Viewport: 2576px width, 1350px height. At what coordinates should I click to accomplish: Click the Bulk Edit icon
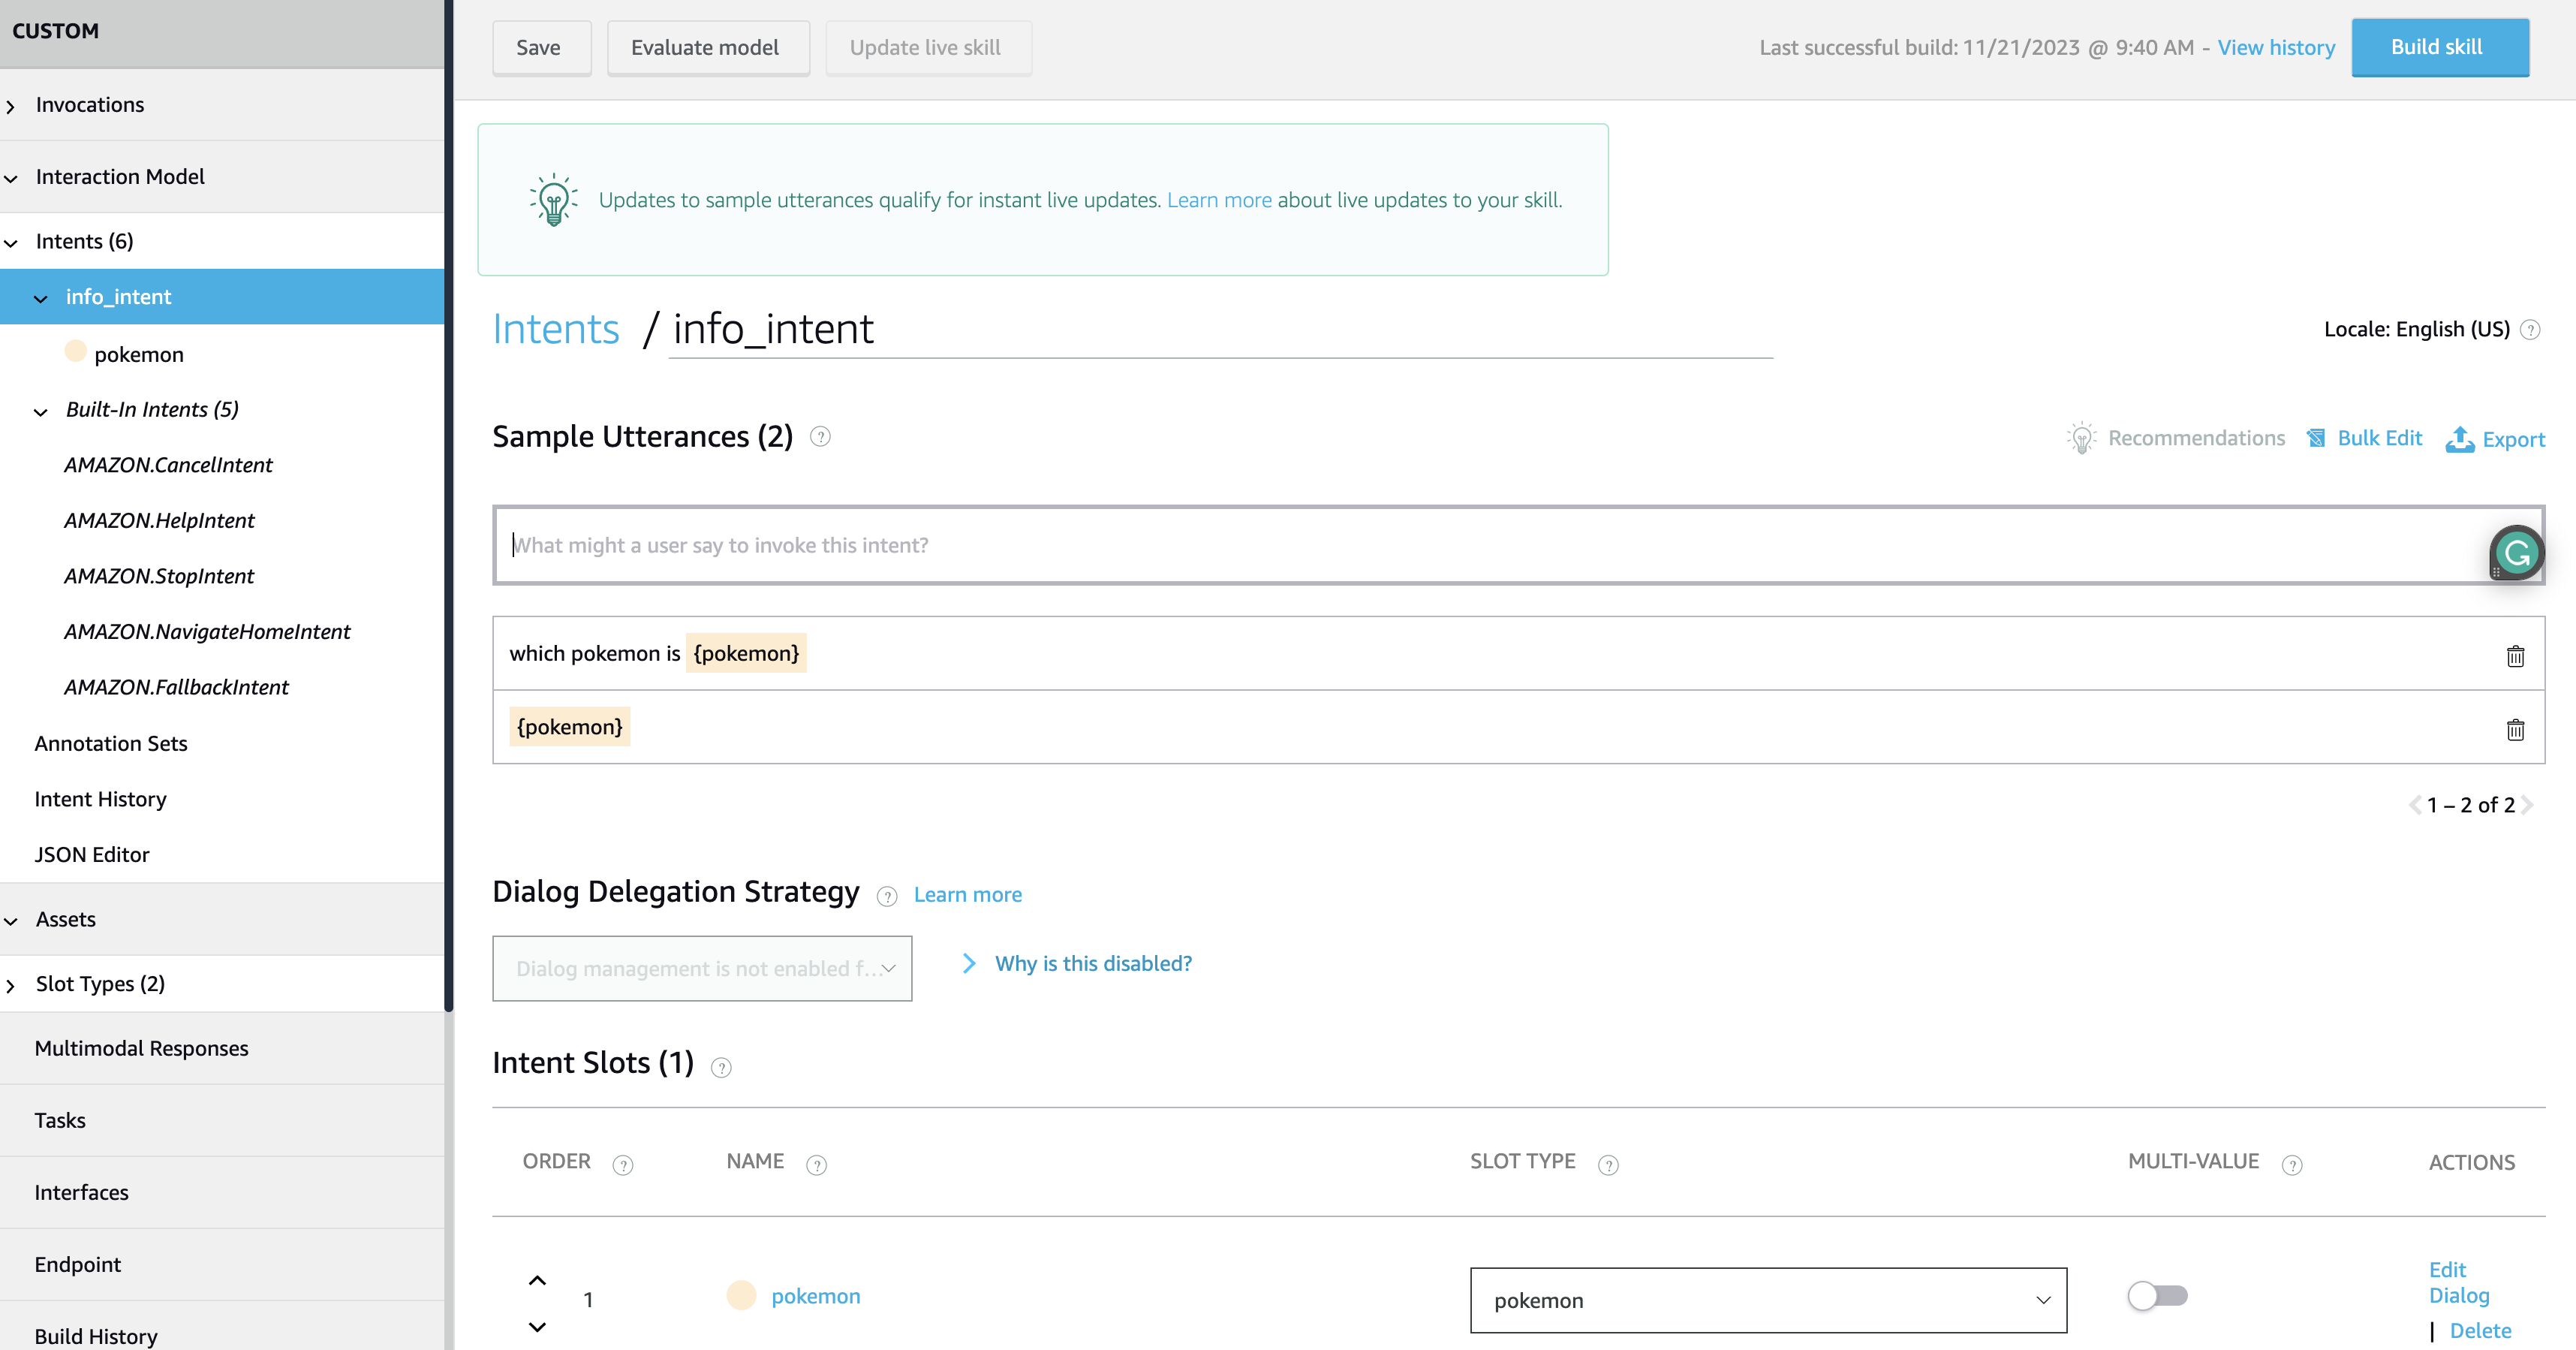coord(2316,438)
